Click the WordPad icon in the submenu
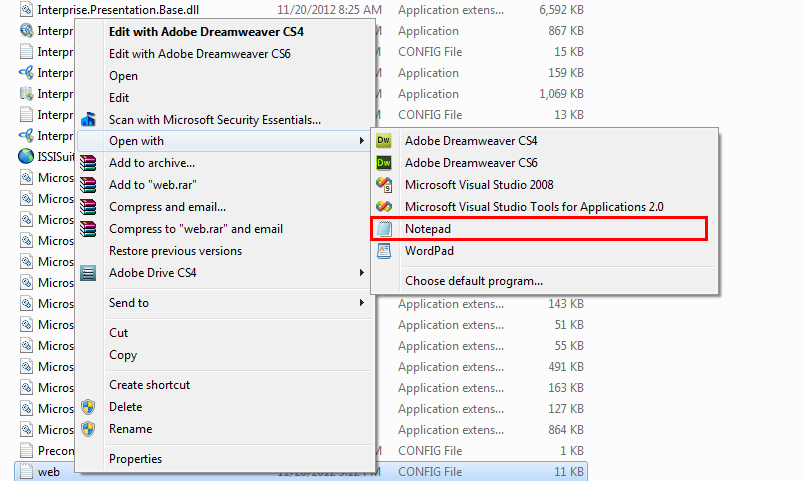This screenshot has height=481, width=805. point(384,251)
